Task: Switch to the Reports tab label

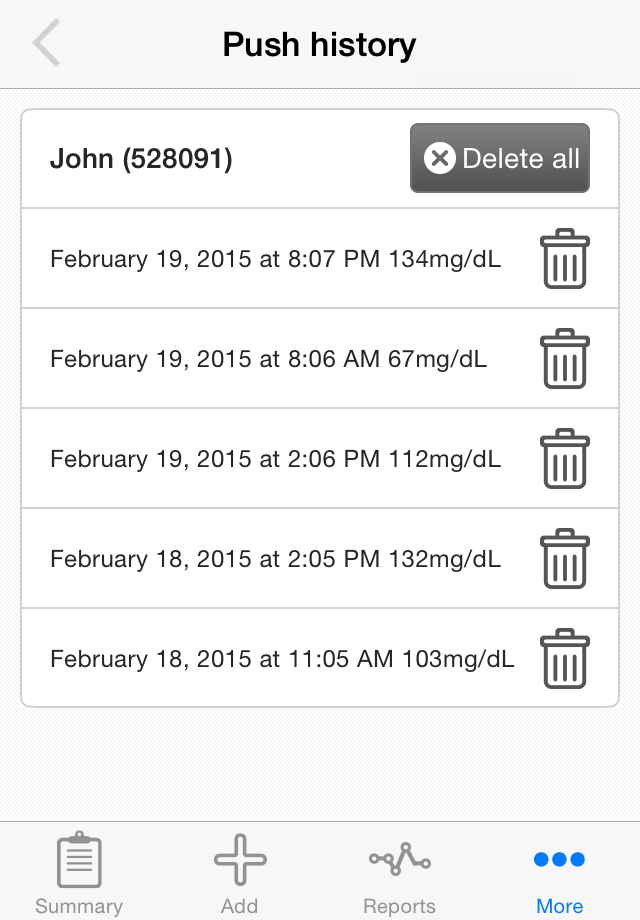Action: [x=399, y=906]
